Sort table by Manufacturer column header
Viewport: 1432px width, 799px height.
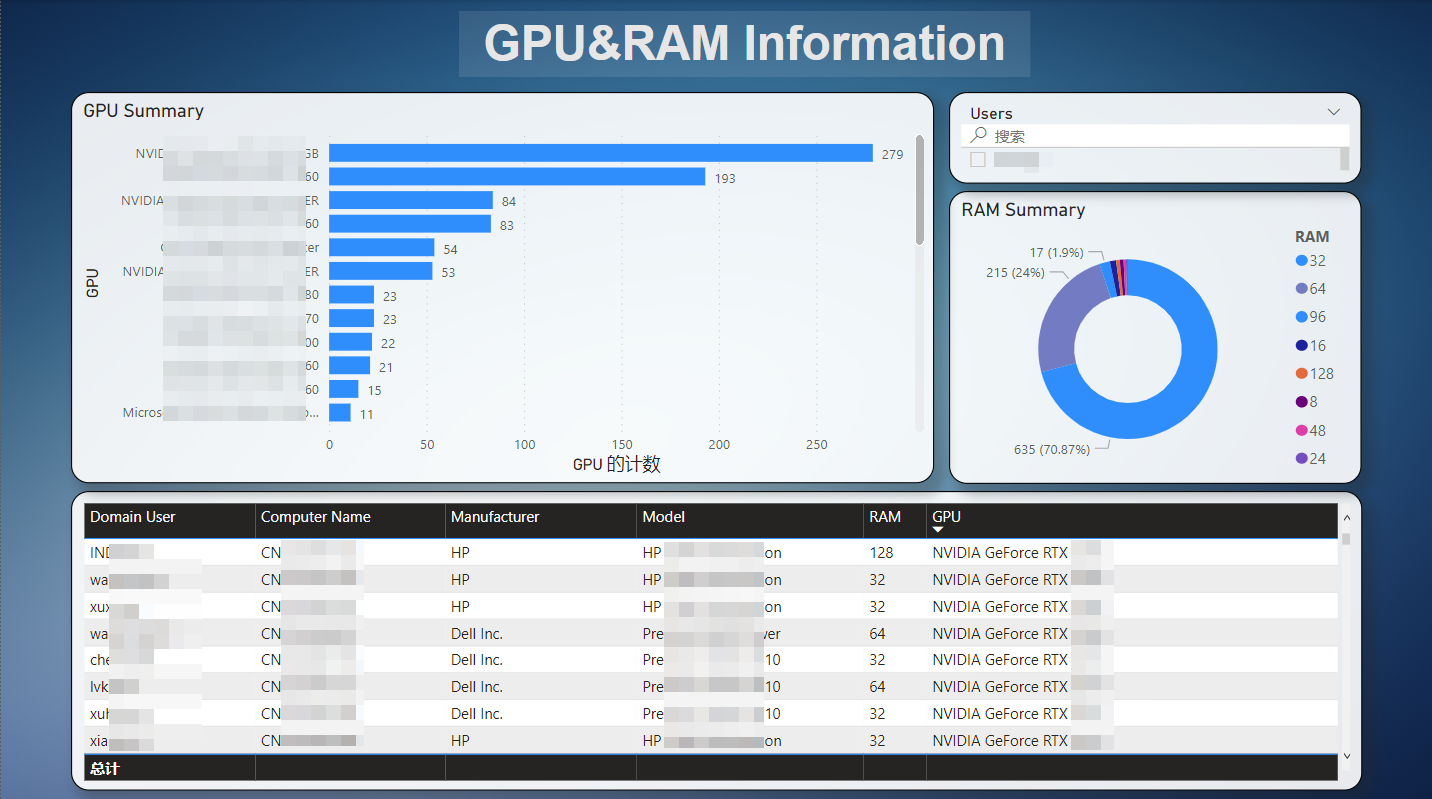[495, 517]
